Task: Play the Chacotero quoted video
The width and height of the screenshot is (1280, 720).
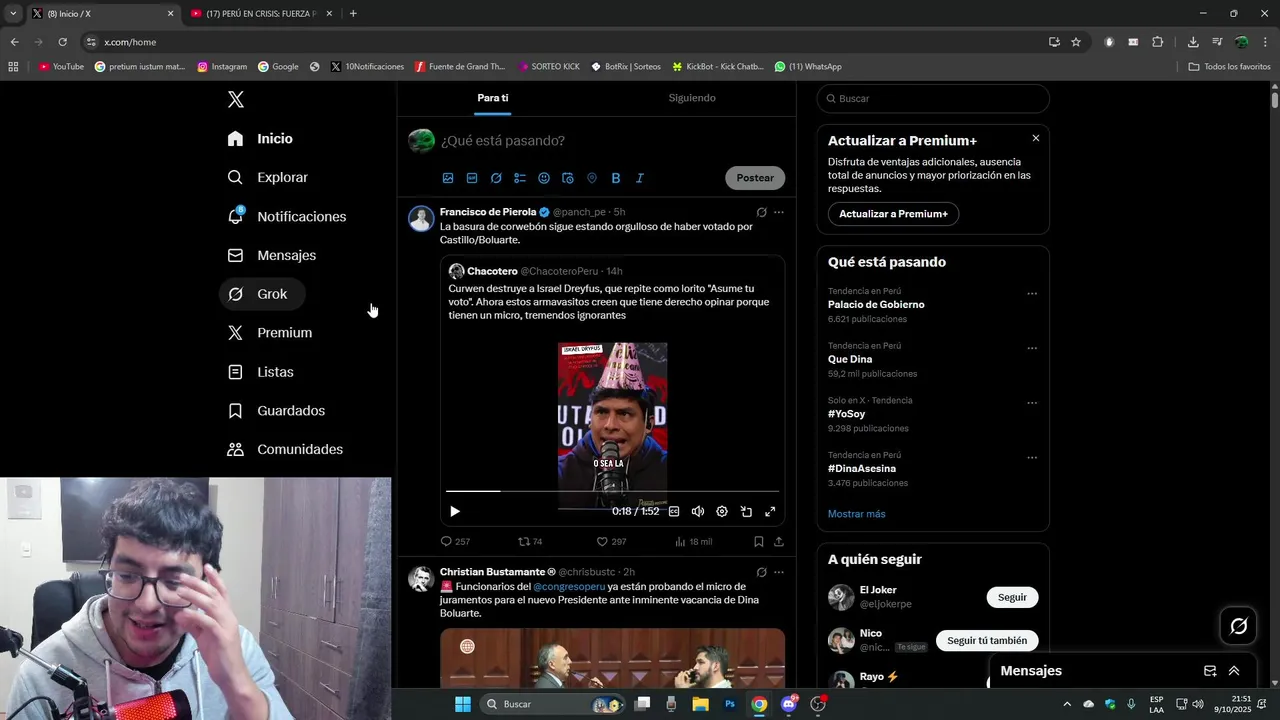Action: (x=455, y=511)
